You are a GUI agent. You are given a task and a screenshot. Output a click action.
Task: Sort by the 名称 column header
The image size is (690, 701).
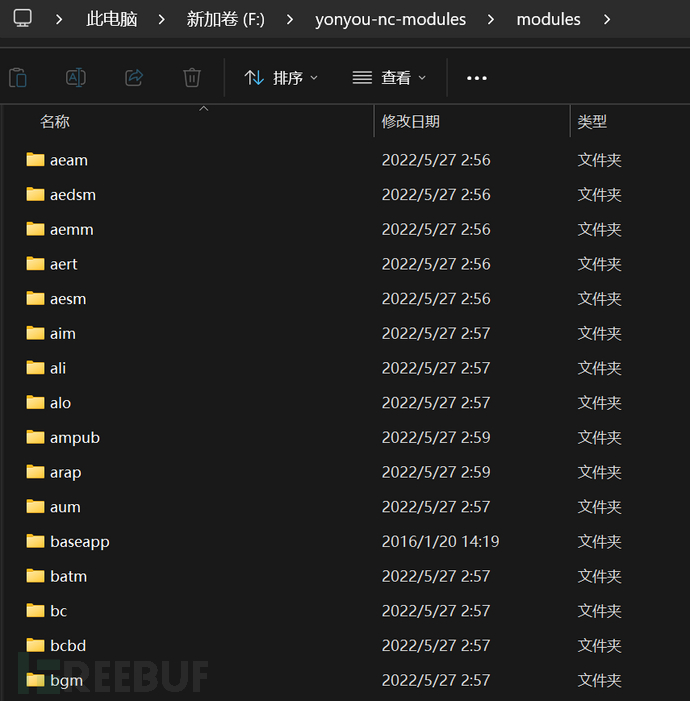[55, 122]
